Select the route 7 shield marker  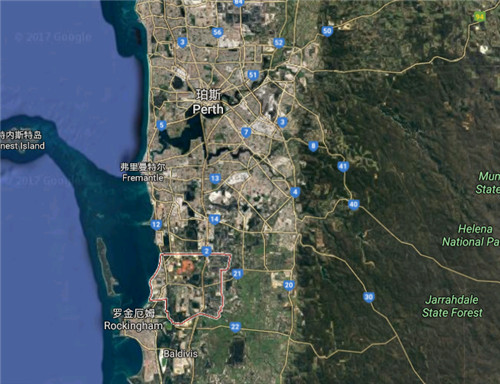[246, 132]
